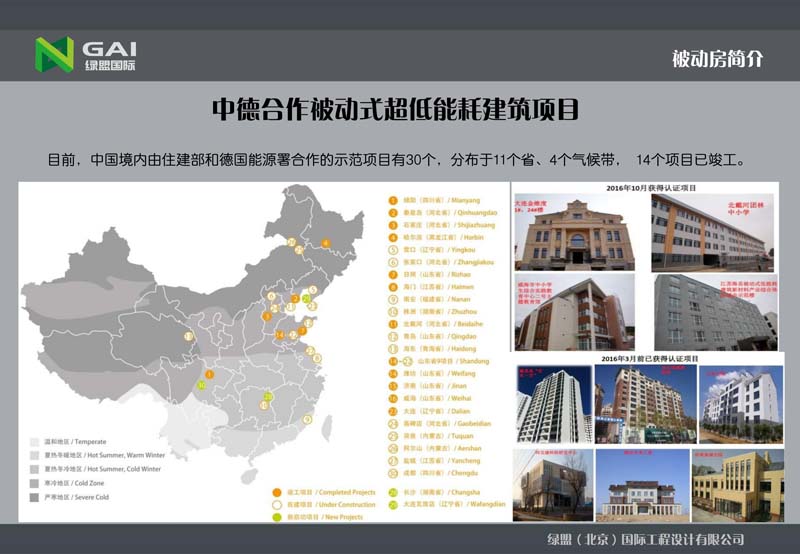Screen dimensions: 800x554
Task: Select white map marker 9 on southeast coast
Action: [307, 419]
